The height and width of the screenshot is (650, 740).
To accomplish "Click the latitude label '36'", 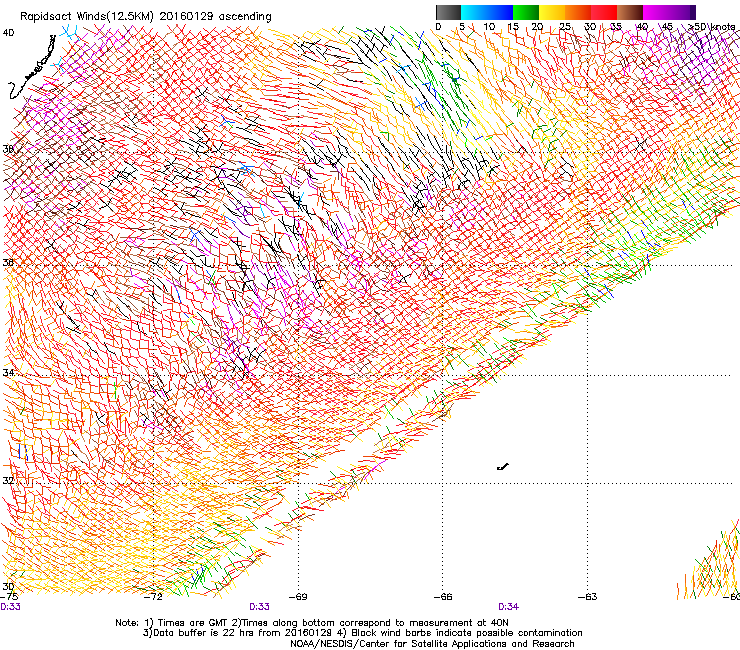I will (8, 262).
